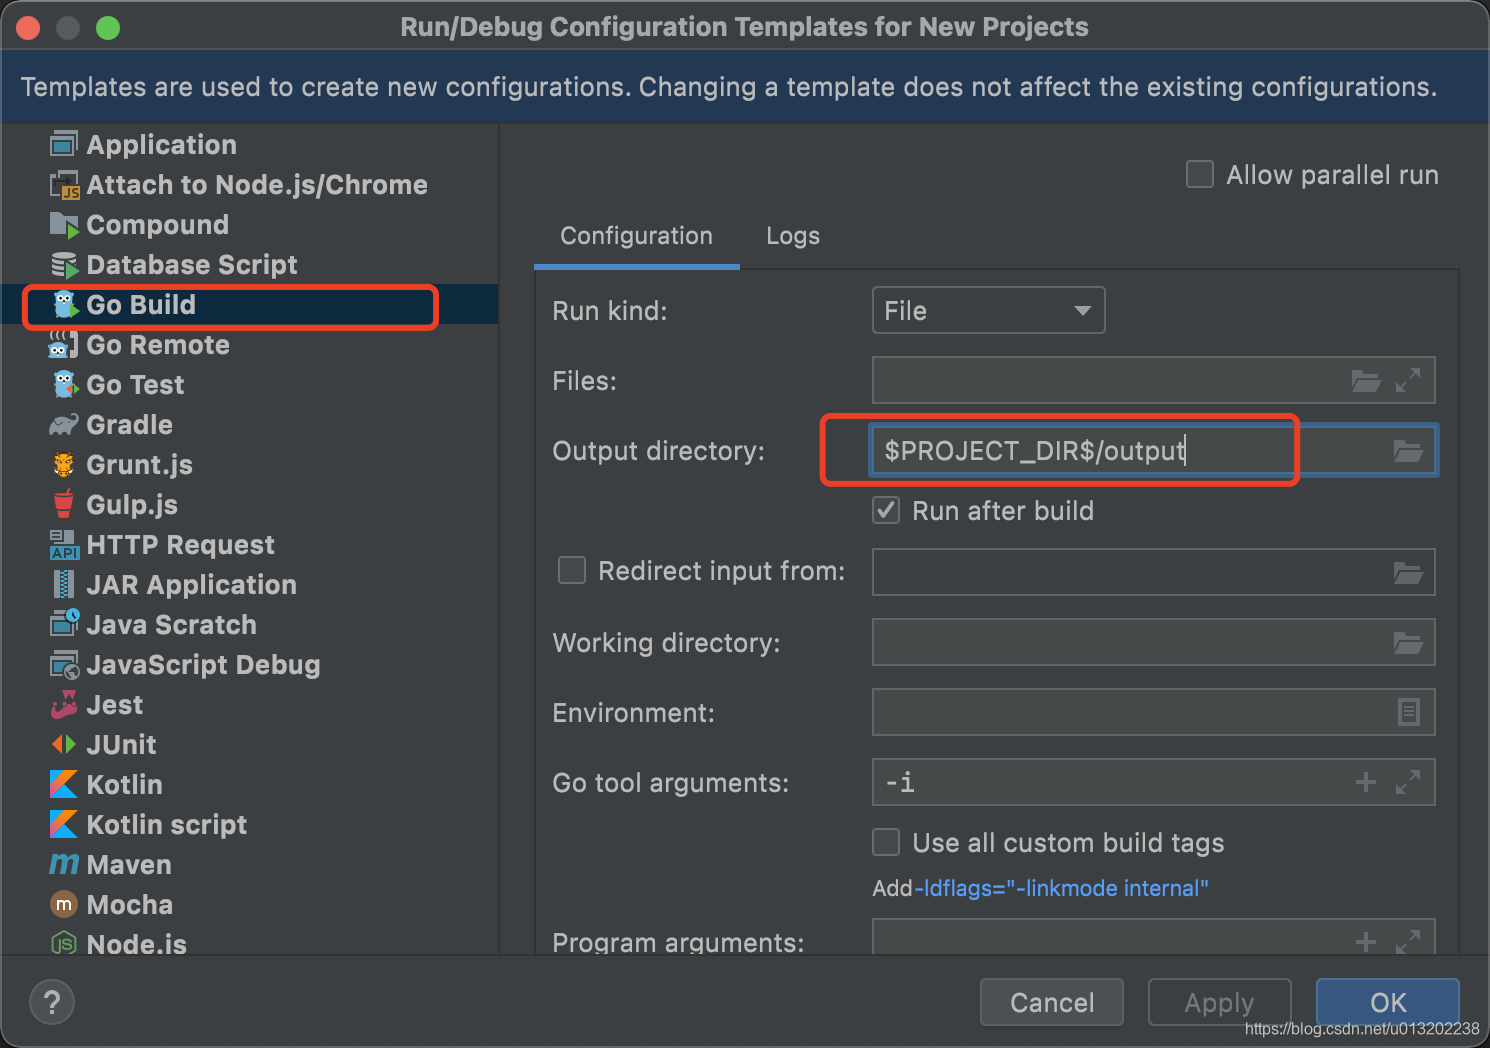
Task: Enable Allow parallel run checkbox
Action: point(1200,175)
